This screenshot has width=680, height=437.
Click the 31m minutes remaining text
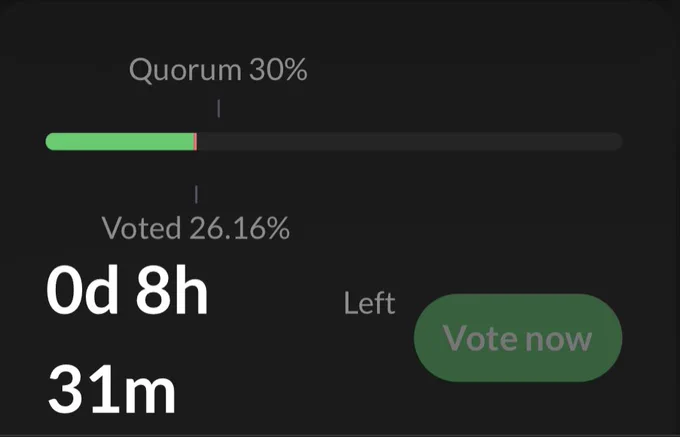click(112, 390)
